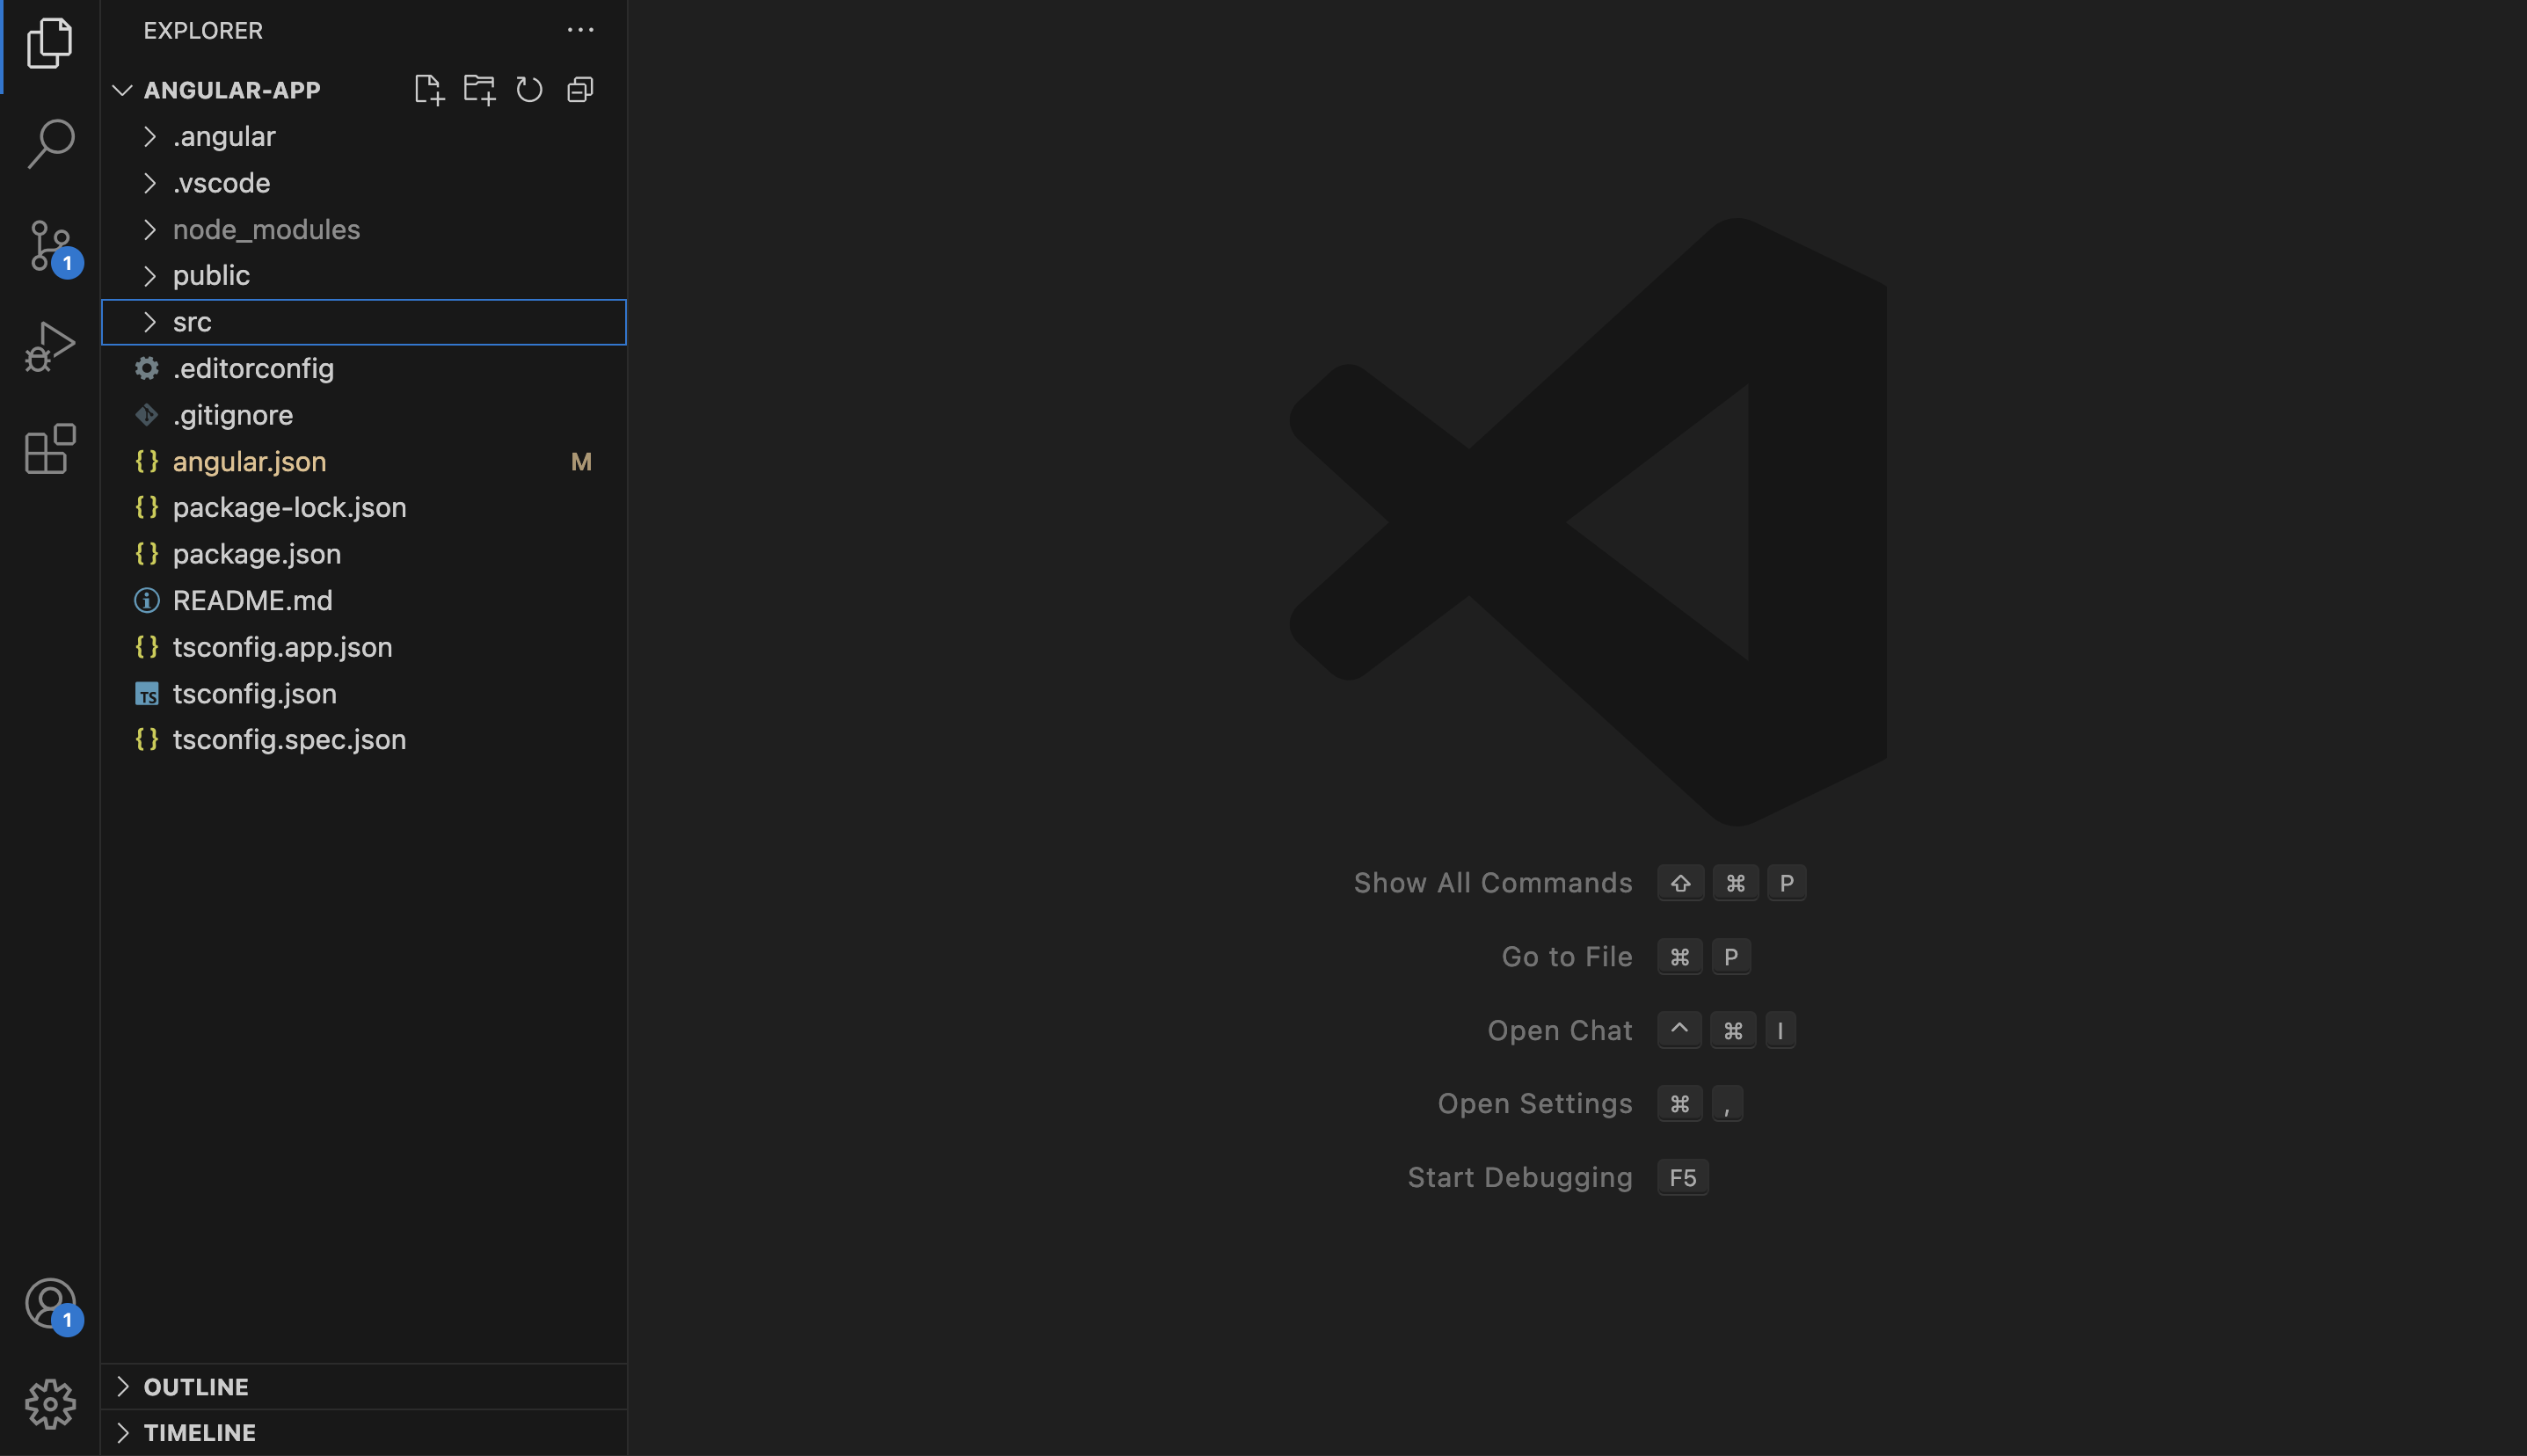Open the tsconfig.app.json file
Screen dimensions: 2527x1456
(x=364, y=647)
